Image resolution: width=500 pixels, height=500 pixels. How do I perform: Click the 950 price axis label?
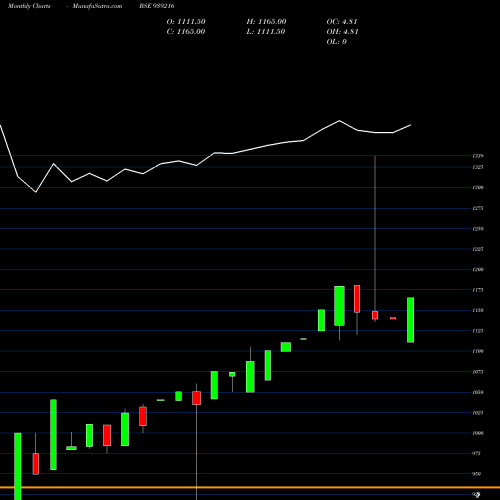pos(477,474)
